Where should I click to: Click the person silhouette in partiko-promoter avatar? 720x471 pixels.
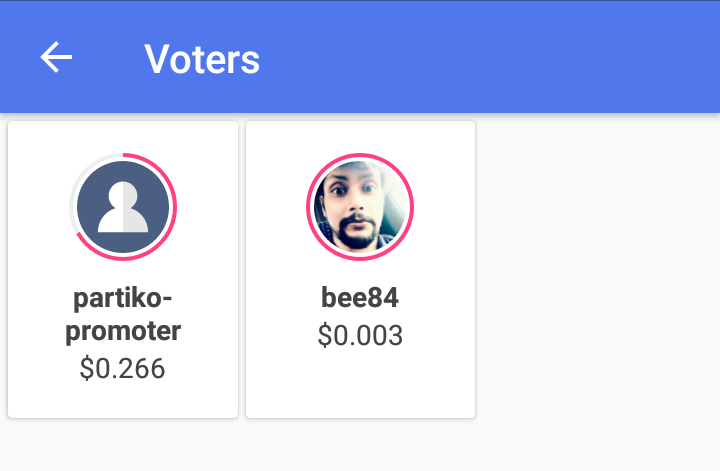pos(123,208)
